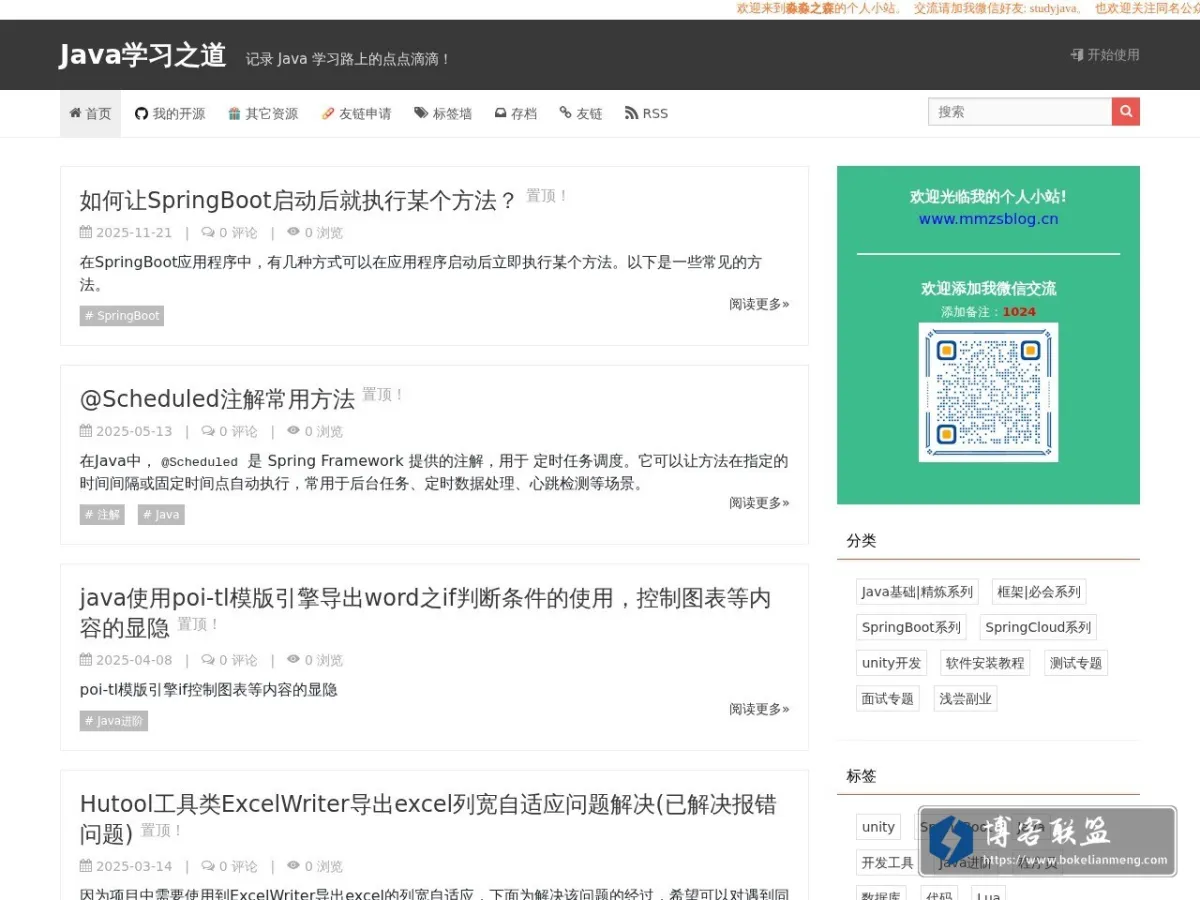Viewport: 1200px width, 900px height.
Task: Open the 存档 menu item
Action: (515, 113)
